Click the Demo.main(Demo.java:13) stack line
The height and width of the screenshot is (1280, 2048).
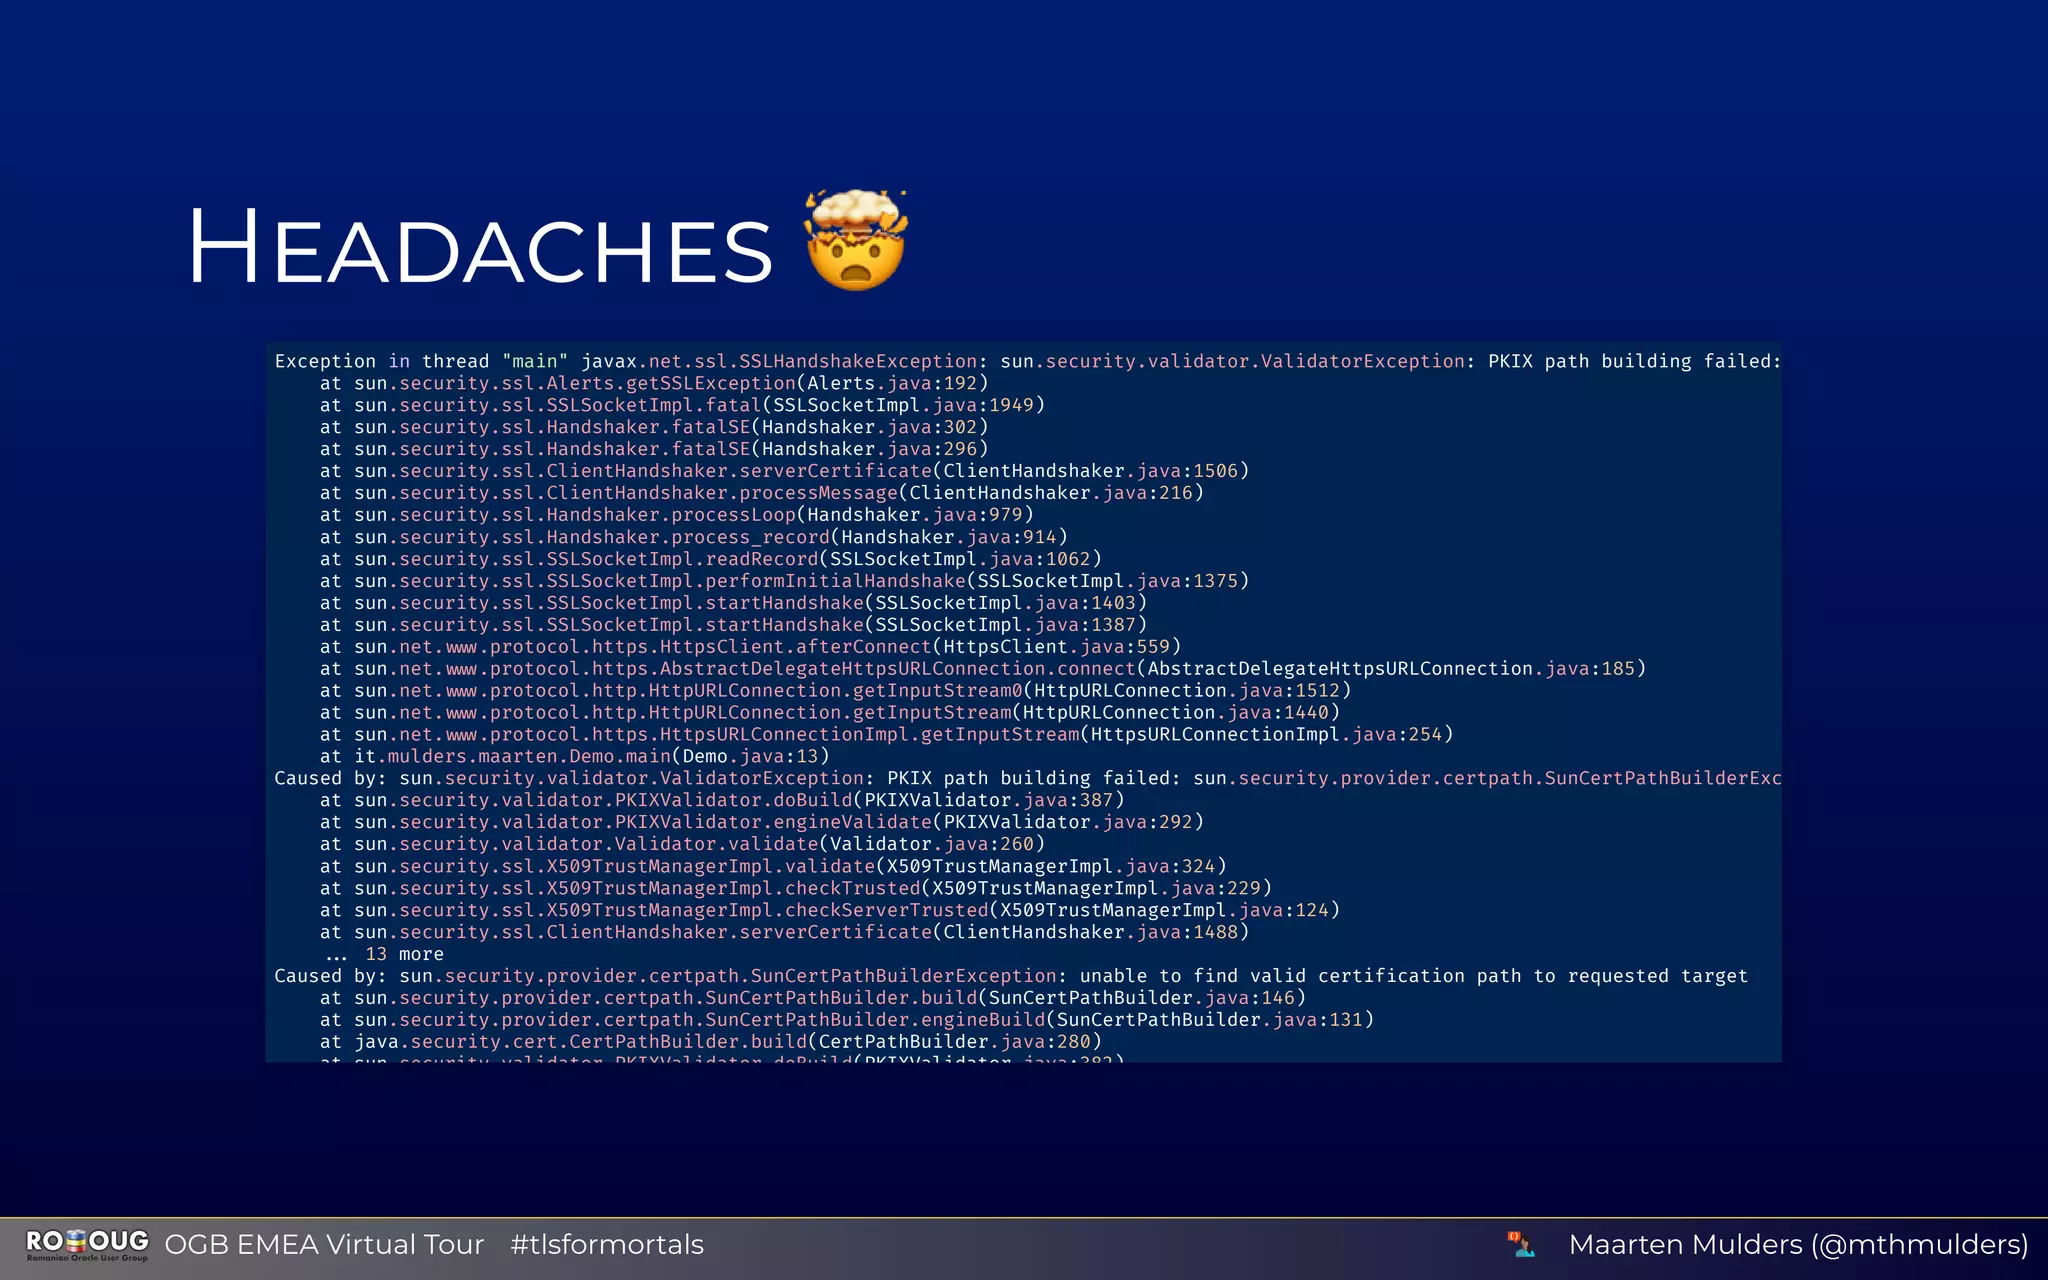(x=575, y=756)
